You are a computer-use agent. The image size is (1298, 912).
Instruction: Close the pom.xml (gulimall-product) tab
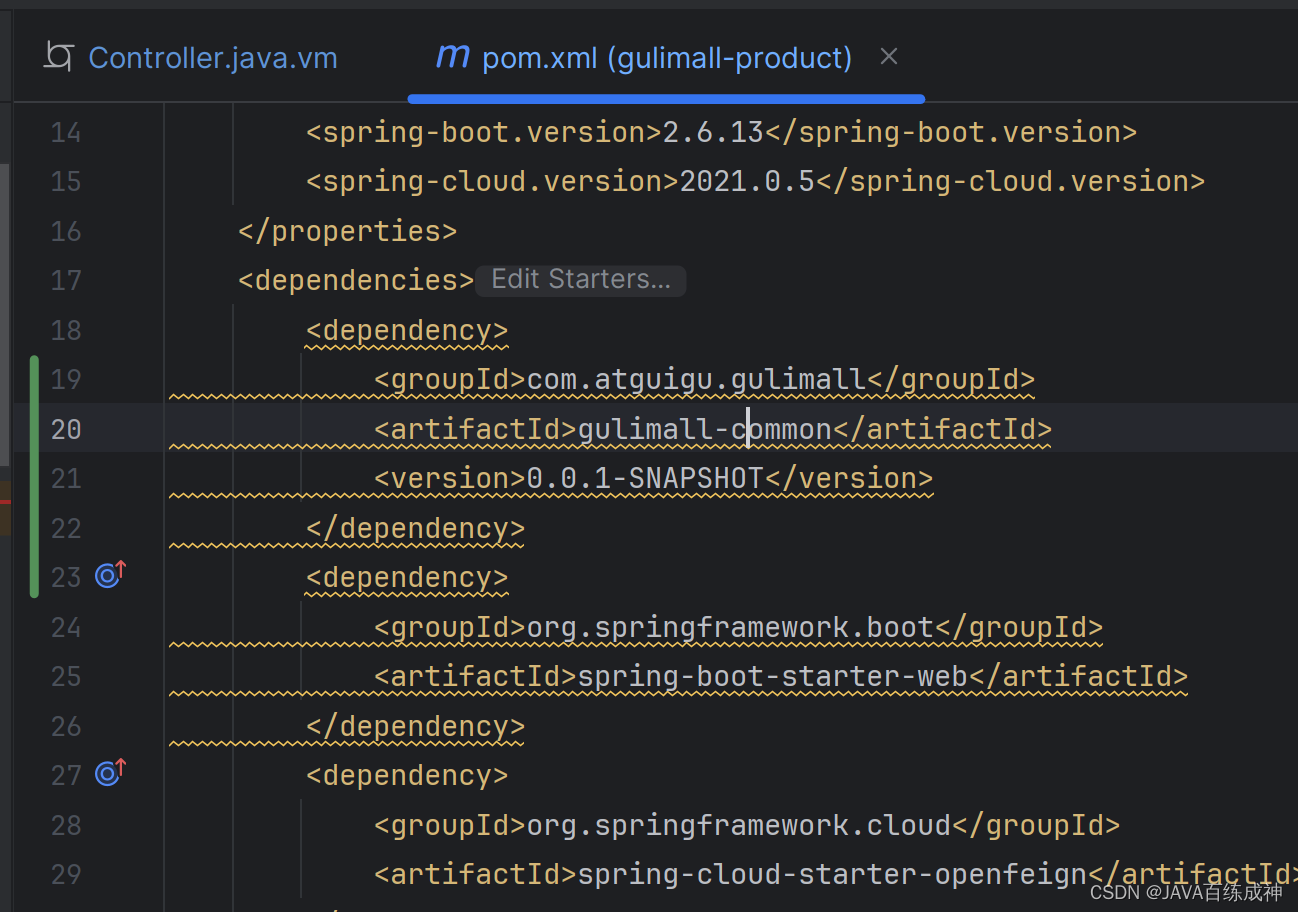coord(888,57)
